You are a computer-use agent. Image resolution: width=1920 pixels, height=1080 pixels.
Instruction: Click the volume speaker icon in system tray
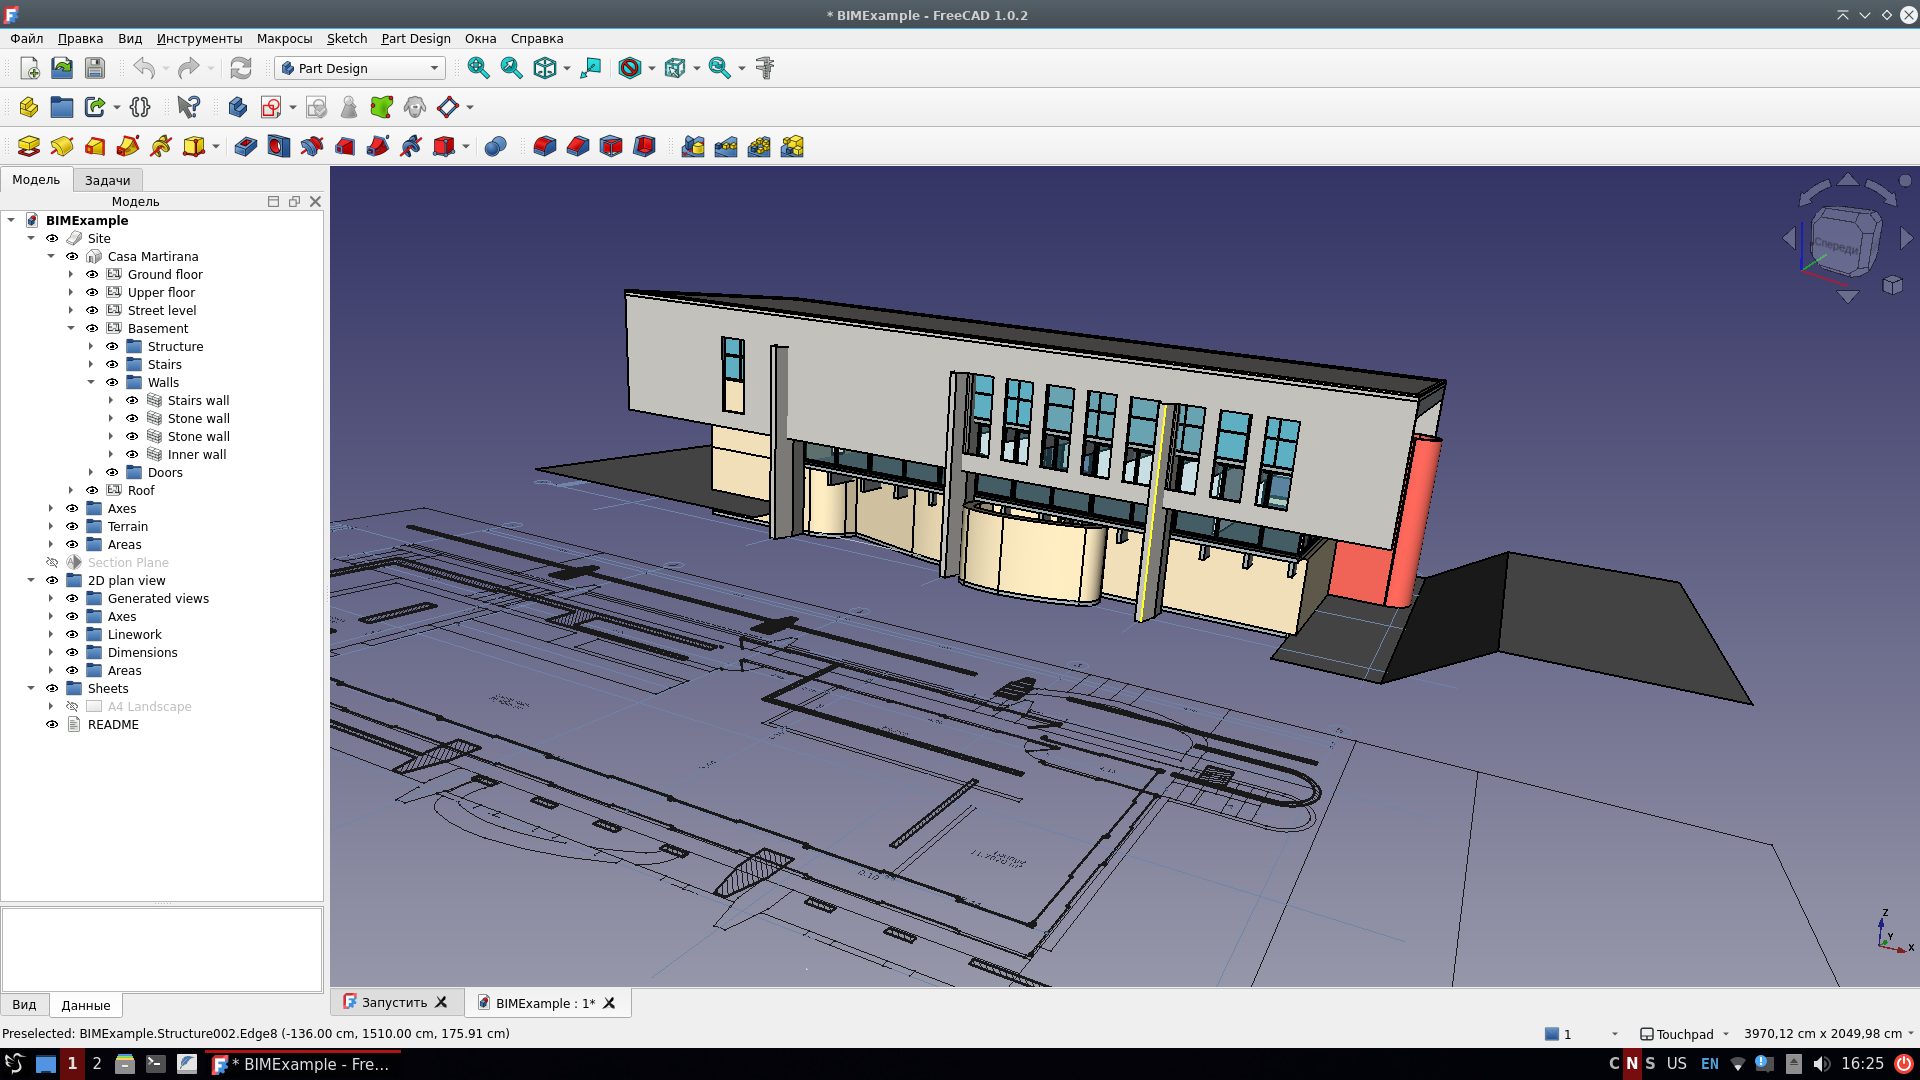pos(1822,1064)
